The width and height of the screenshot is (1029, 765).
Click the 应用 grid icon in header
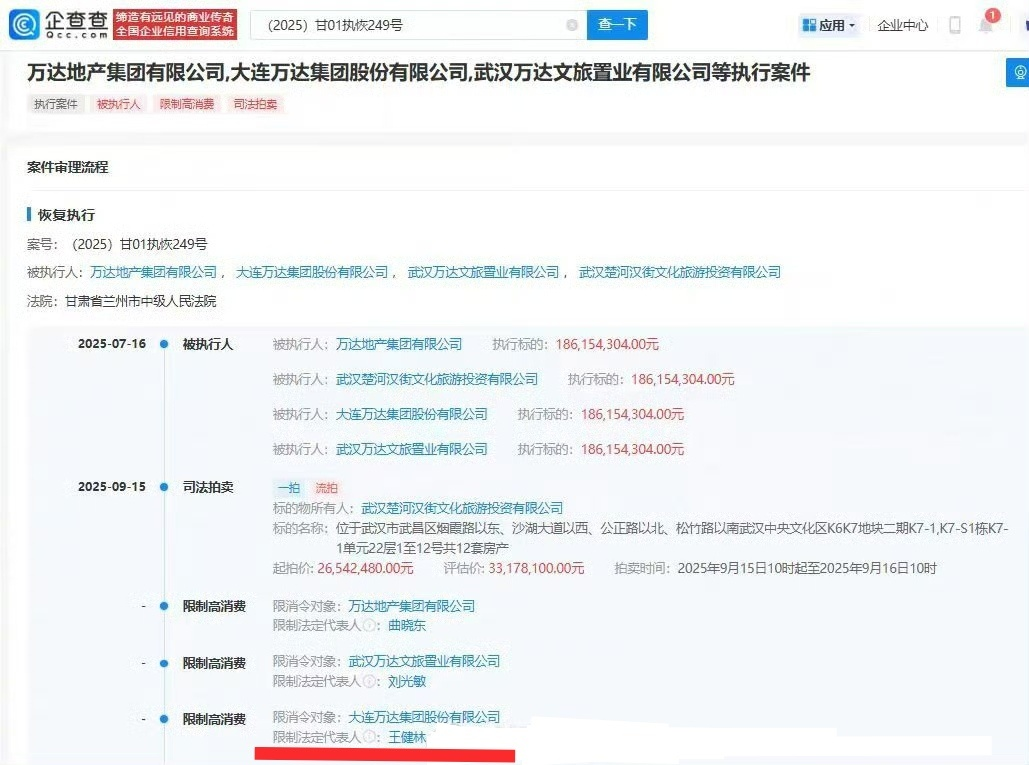810,25
